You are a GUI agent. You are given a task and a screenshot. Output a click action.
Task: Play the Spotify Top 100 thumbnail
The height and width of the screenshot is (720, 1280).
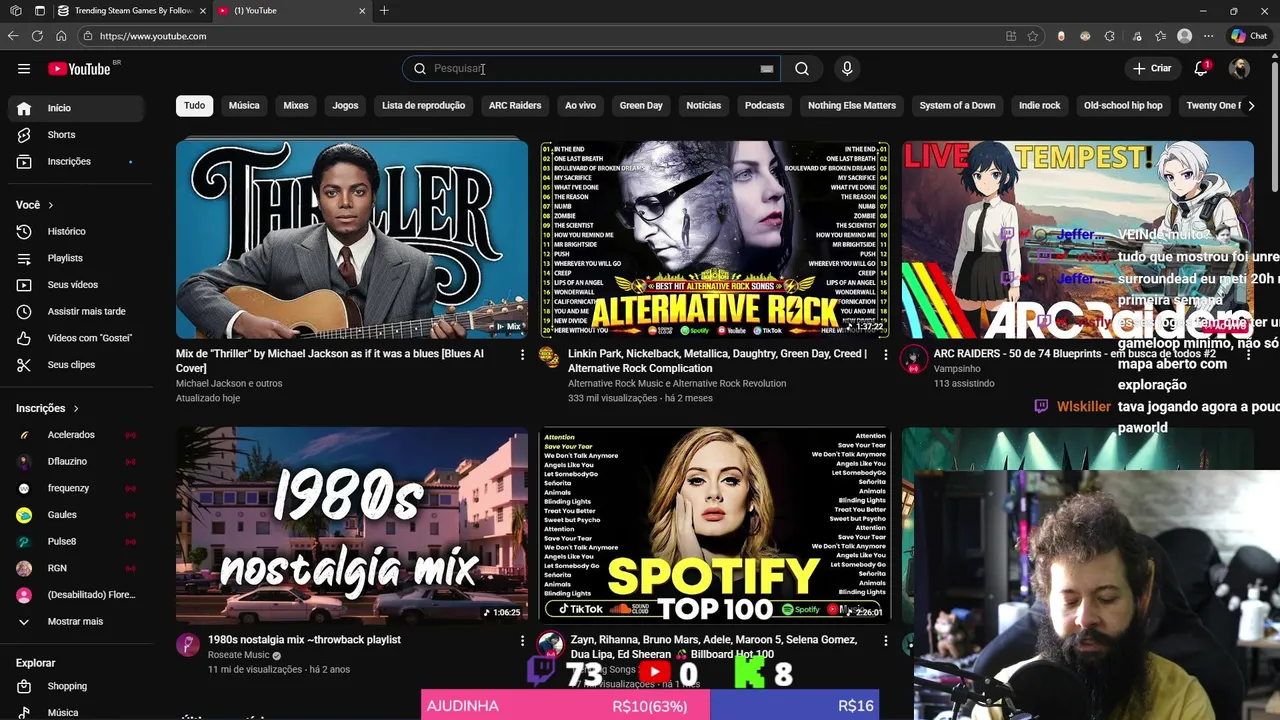[x=715, y=525]
